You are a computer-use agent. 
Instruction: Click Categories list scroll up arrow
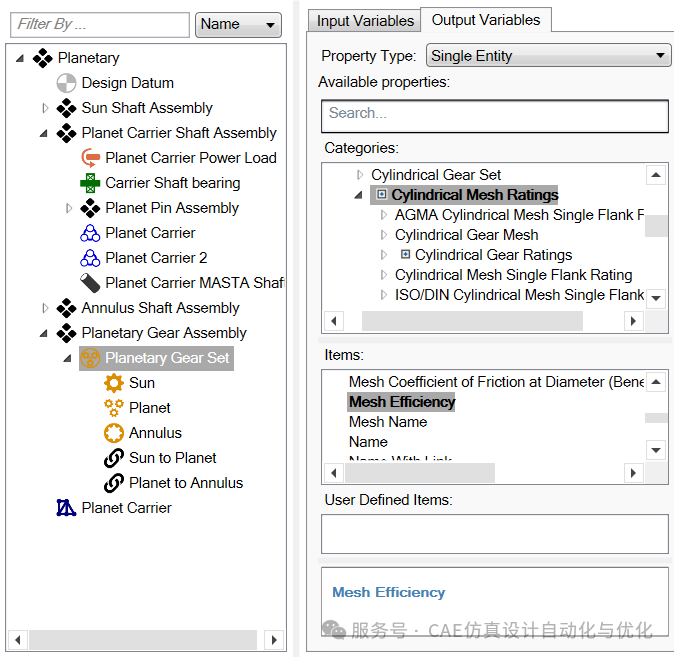tap(656, 175)
